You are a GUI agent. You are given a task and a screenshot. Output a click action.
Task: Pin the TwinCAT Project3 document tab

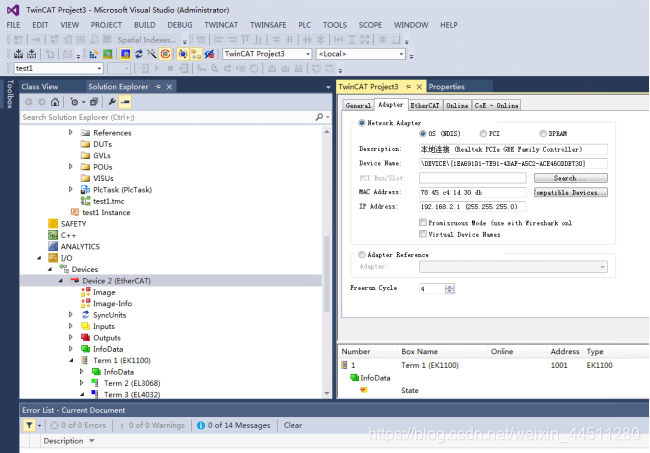coord(408,87)
